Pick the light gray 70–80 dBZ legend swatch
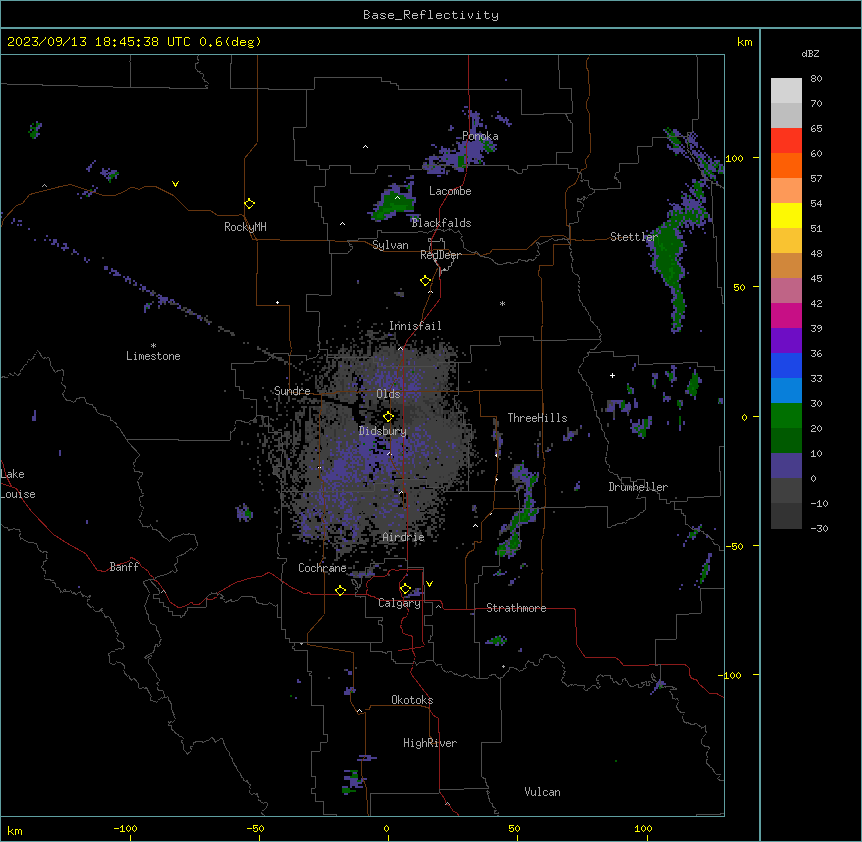Image resolution: width=862 pixels, height=842 pixels. pos(786,91)
